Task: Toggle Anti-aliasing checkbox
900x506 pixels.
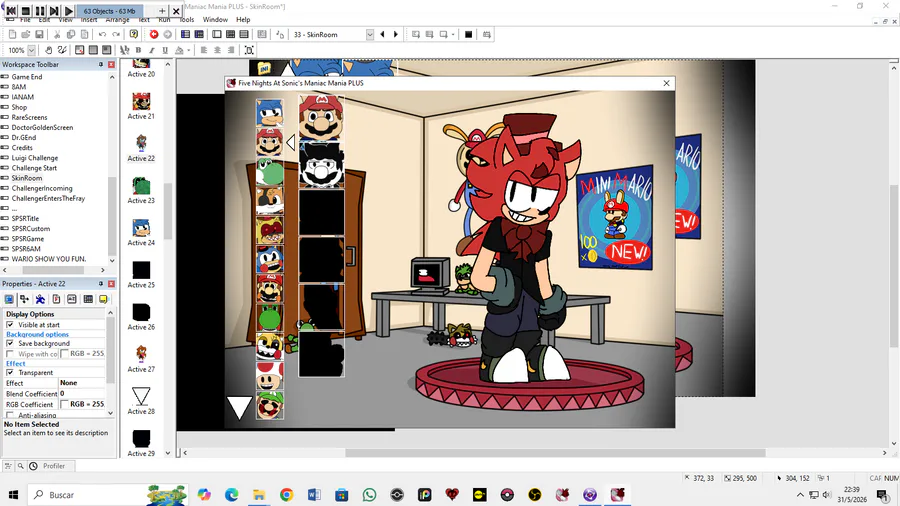Action: pos(10,415)
